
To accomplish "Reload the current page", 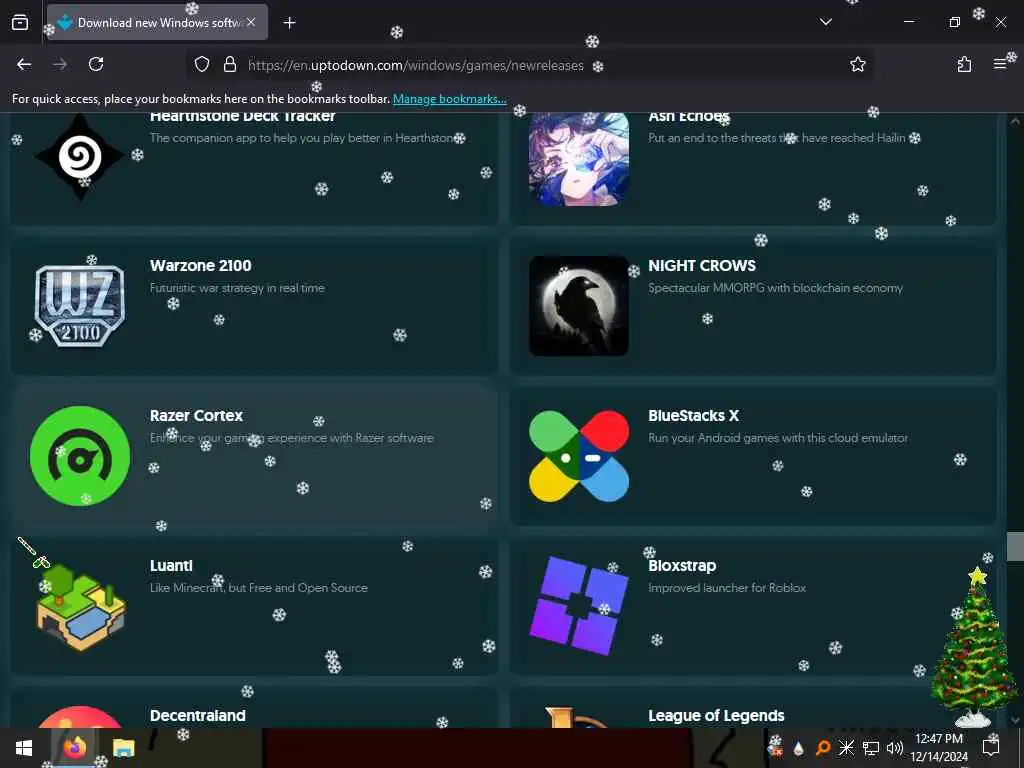I will click(96, 64).
